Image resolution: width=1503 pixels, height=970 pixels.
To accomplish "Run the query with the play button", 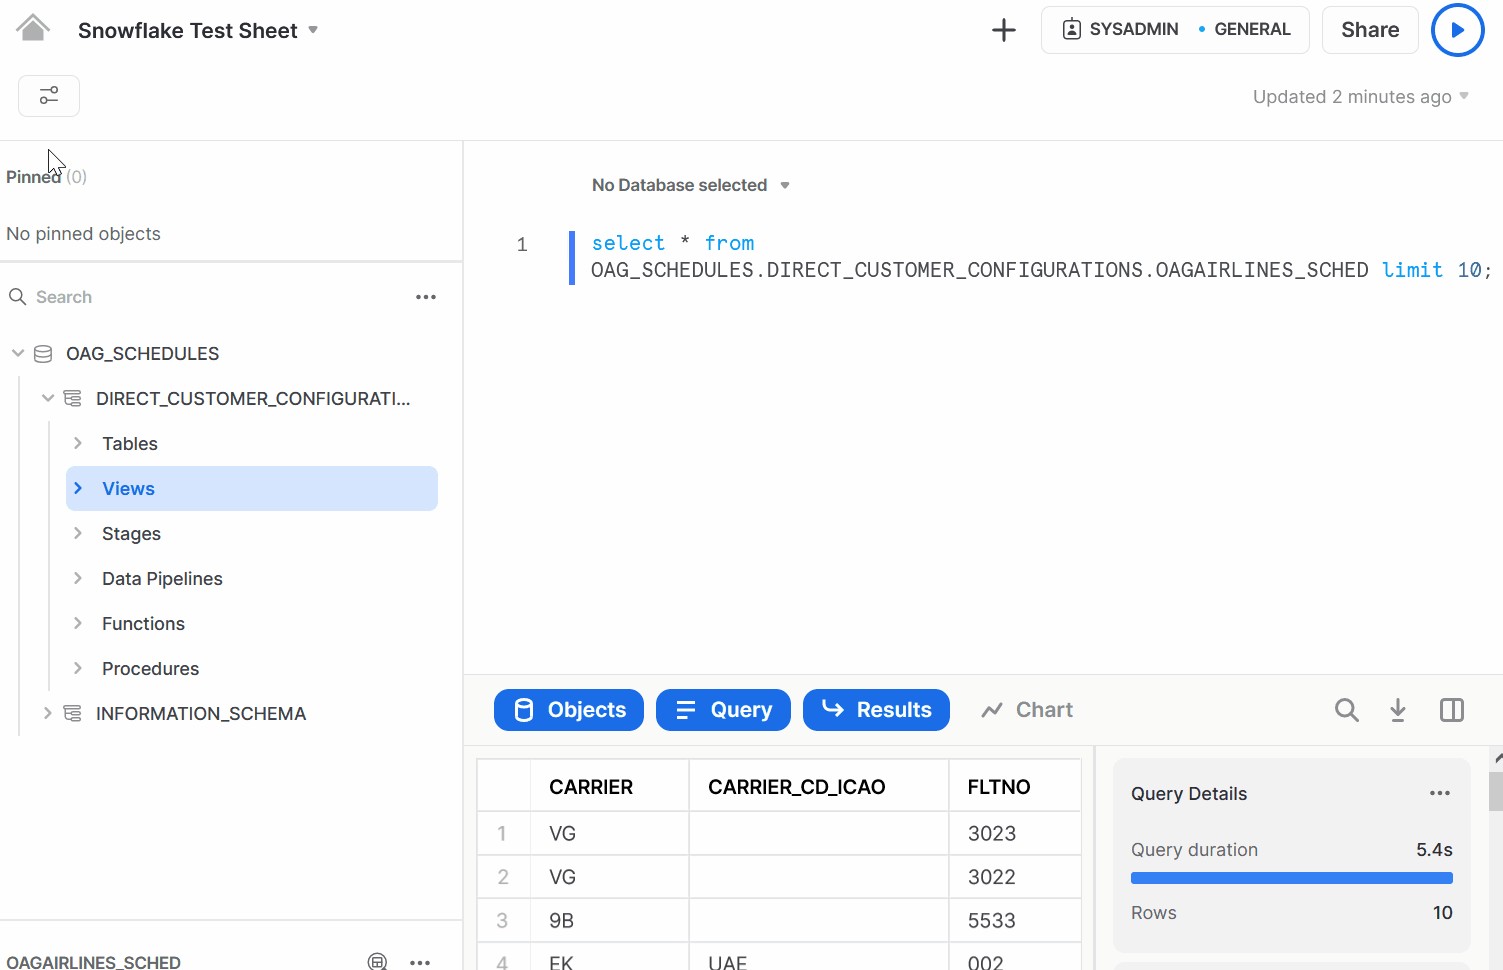I will click(1457, 30).
